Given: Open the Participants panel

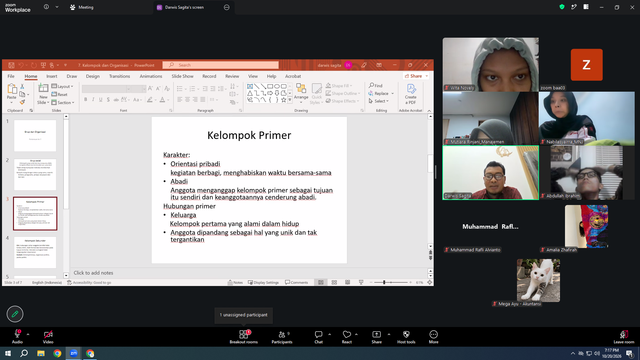Looking at the screenshot, I should [282, 336].
